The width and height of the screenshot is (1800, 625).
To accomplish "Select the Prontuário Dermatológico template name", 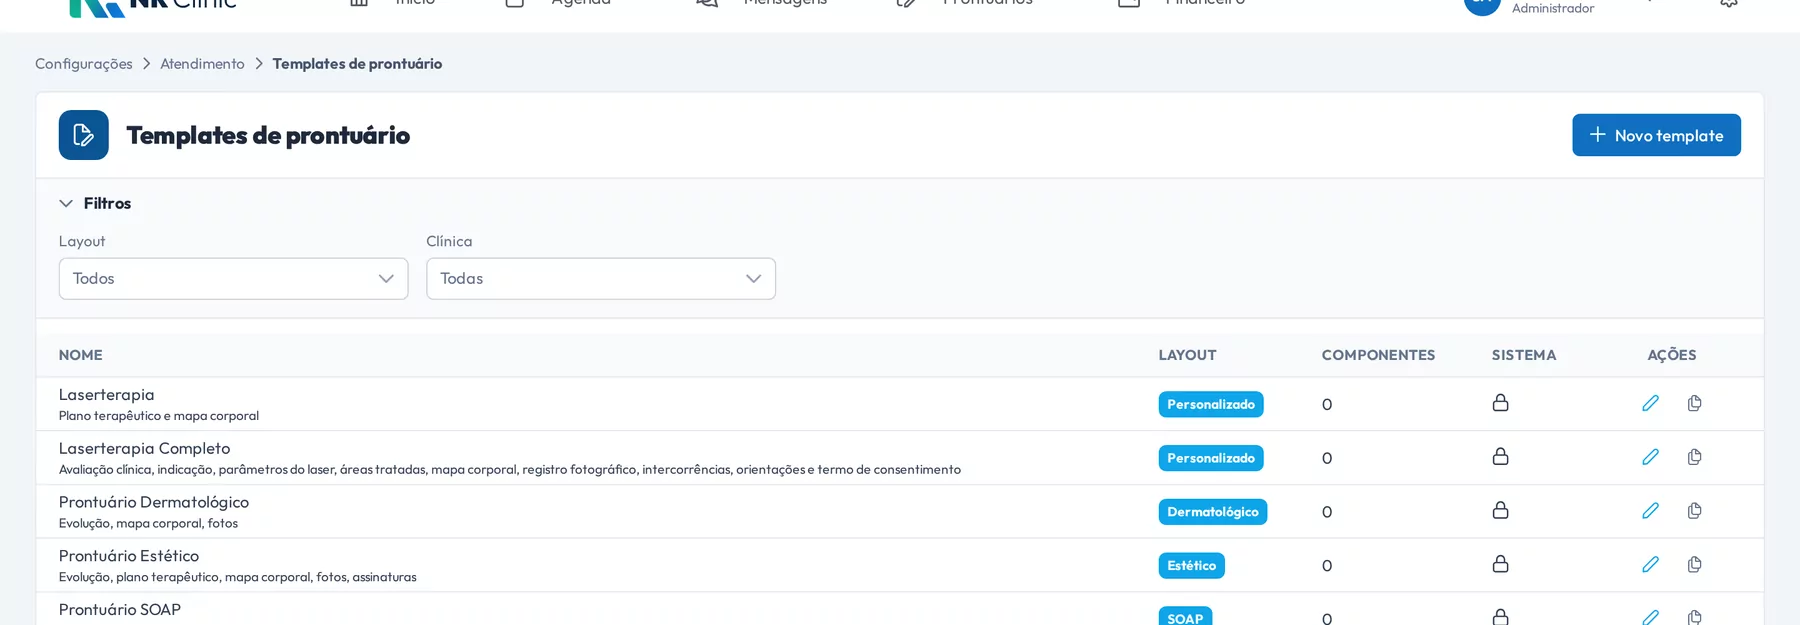I will coord(154,502).
